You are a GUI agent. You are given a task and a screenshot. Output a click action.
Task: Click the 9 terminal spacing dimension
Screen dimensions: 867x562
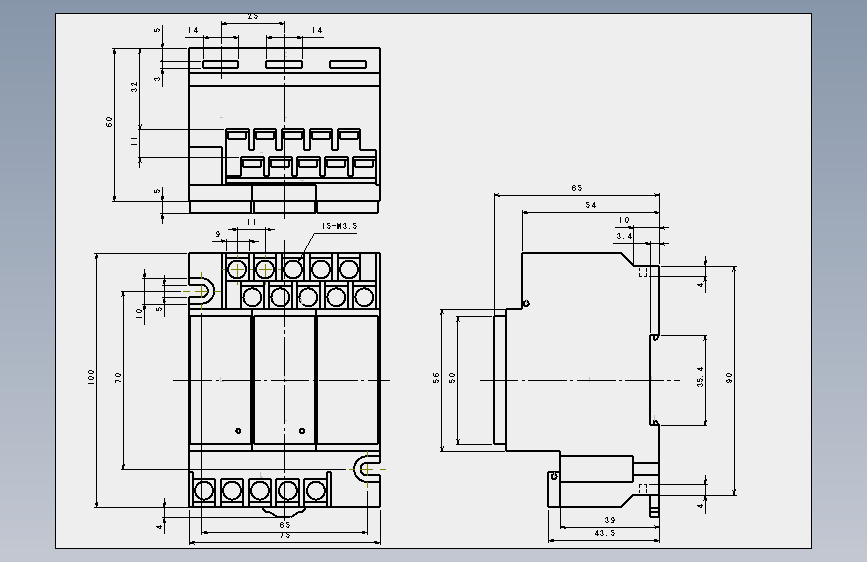click(x=218, y=235)
